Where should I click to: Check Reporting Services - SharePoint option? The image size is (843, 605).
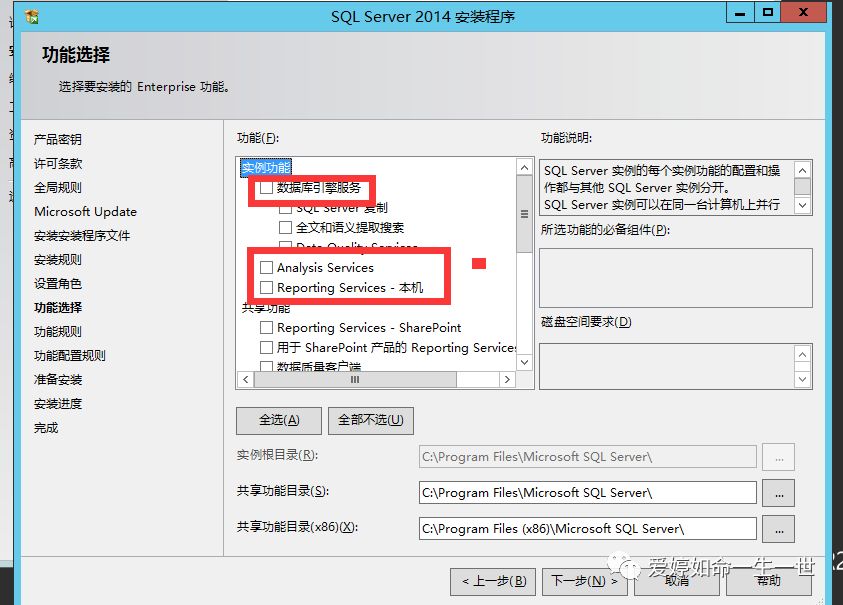(x=266, y=327)
